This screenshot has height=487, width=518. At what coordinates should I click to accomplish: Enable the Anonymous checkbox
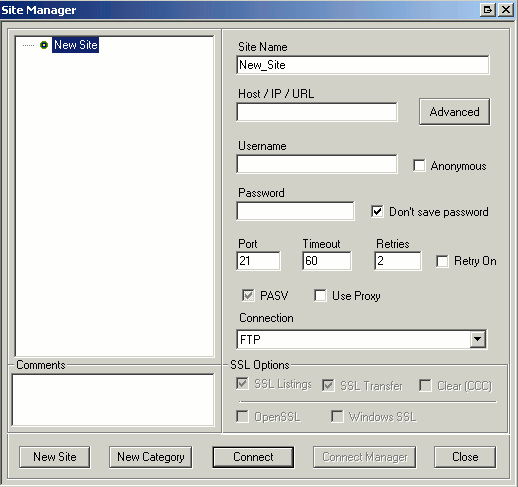click(419, 165)
